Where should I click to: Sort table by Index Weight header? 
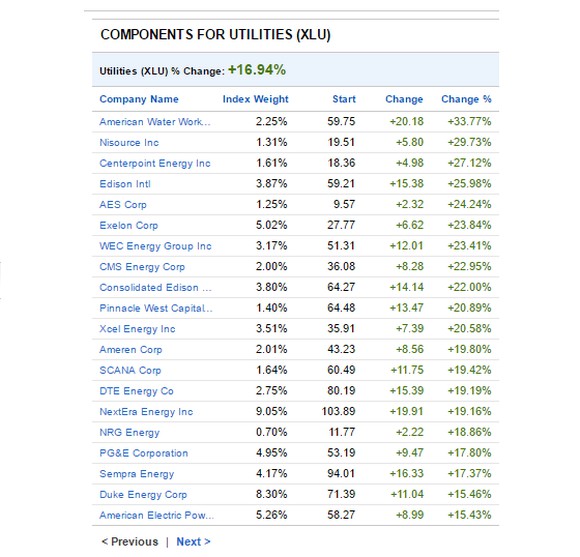click(255, 99)
